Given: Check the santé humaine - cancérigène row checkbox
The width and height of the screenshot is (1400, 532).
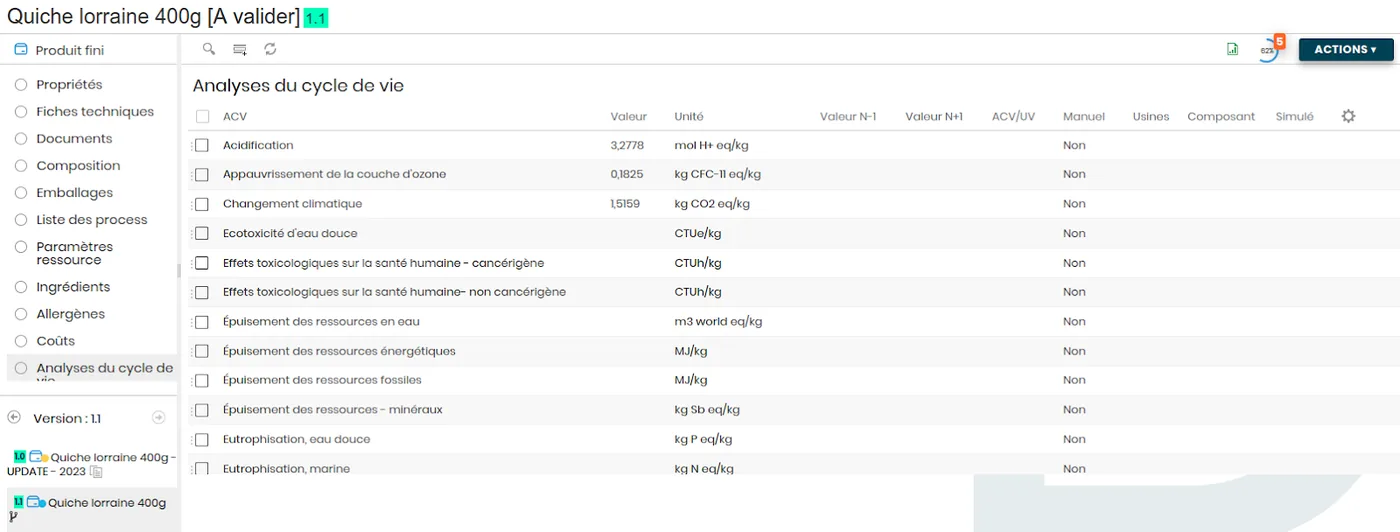Looking at the screenshot, I should 202,263.
